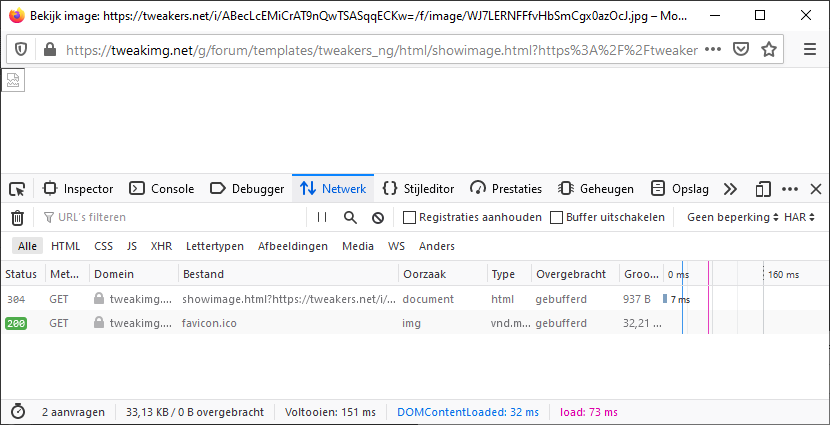This screenshot has width=830, height=425.
Task: Sort by Oorzaak column header
Action: pos(443,274)
